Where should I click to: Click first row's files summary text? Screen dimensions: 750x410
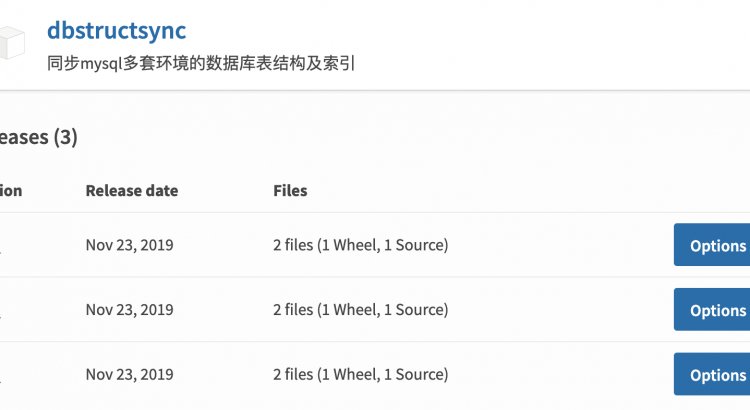click(360, 245)
